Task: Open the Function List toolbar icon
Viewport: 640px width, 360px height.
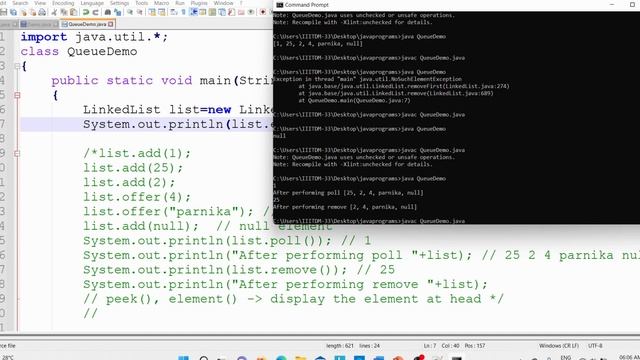Action: (x=231, y=12)
